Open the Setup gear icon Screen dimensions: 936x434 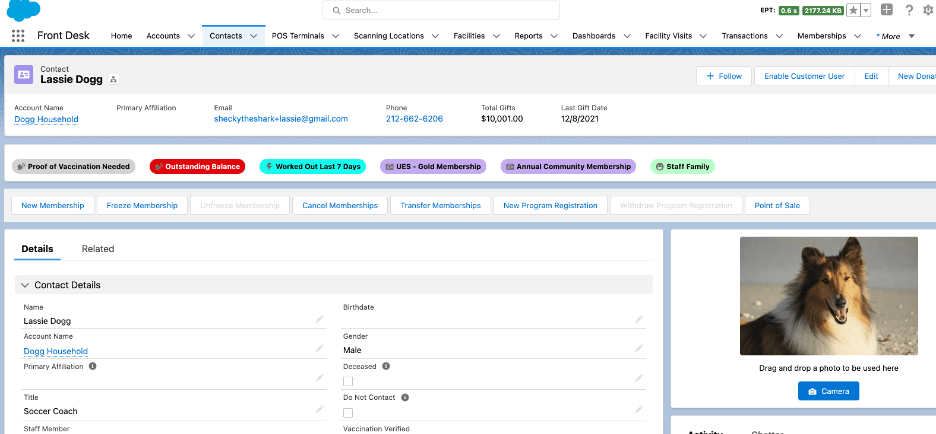[927, 10]
